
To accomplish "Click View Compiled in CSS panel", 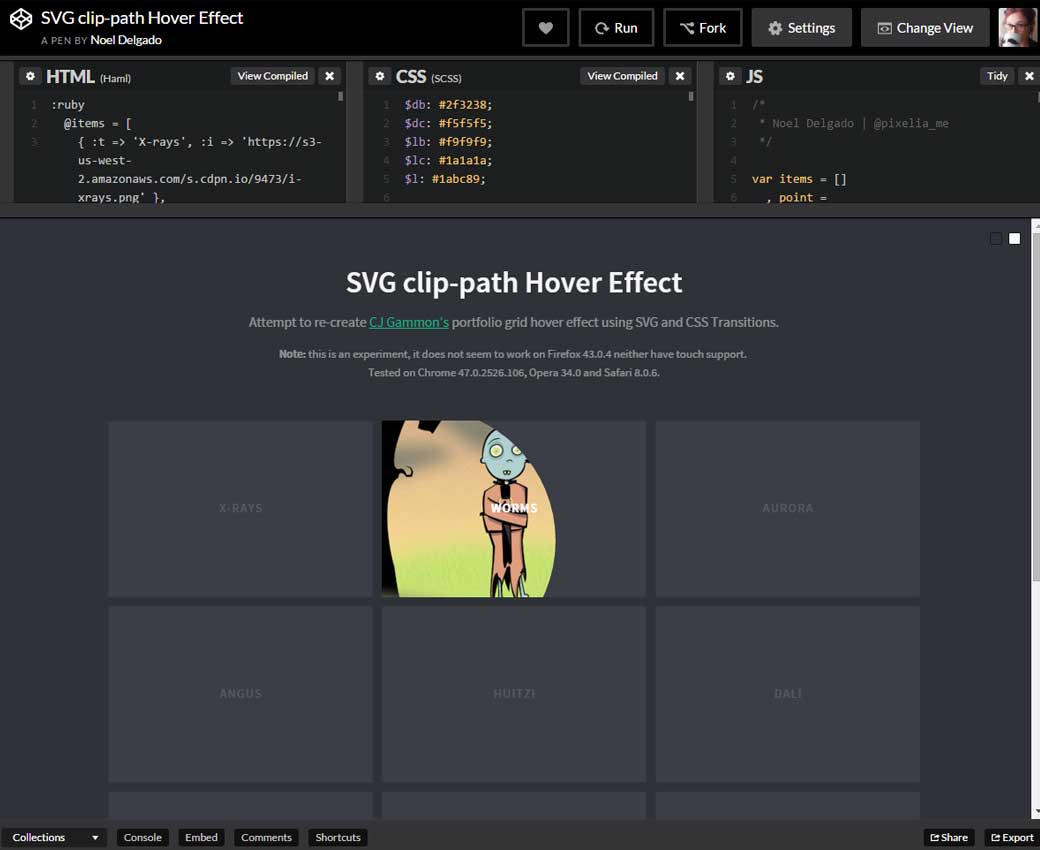I will point(622,76).
